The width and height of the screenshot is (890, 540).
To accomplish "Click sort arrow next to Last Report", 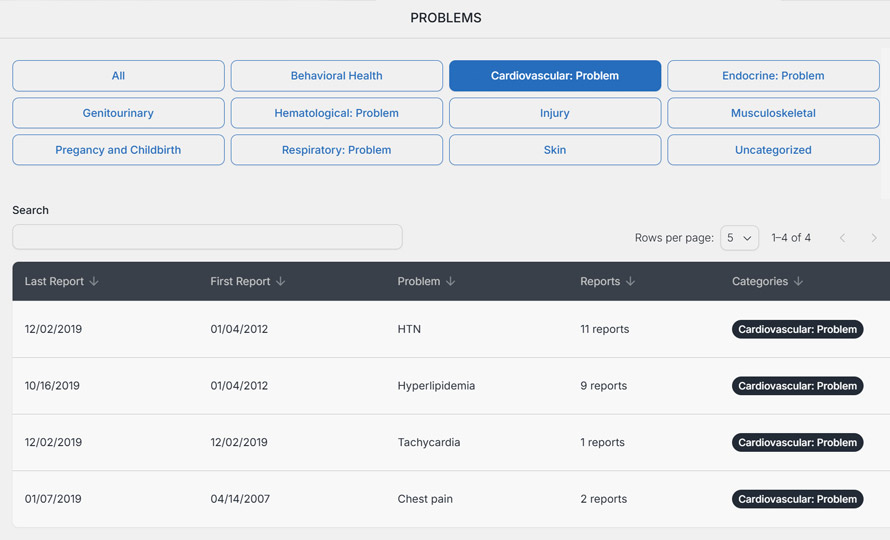I will (x=94, y=282).
